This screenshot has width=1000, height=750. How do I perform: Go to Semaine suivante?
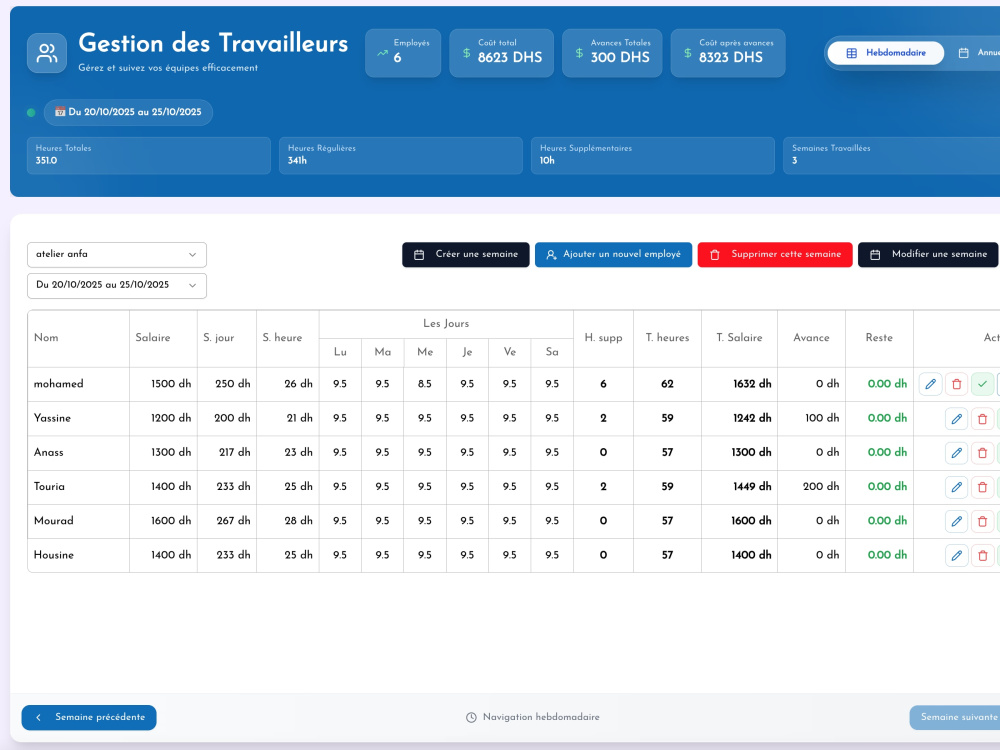[955, 717]
